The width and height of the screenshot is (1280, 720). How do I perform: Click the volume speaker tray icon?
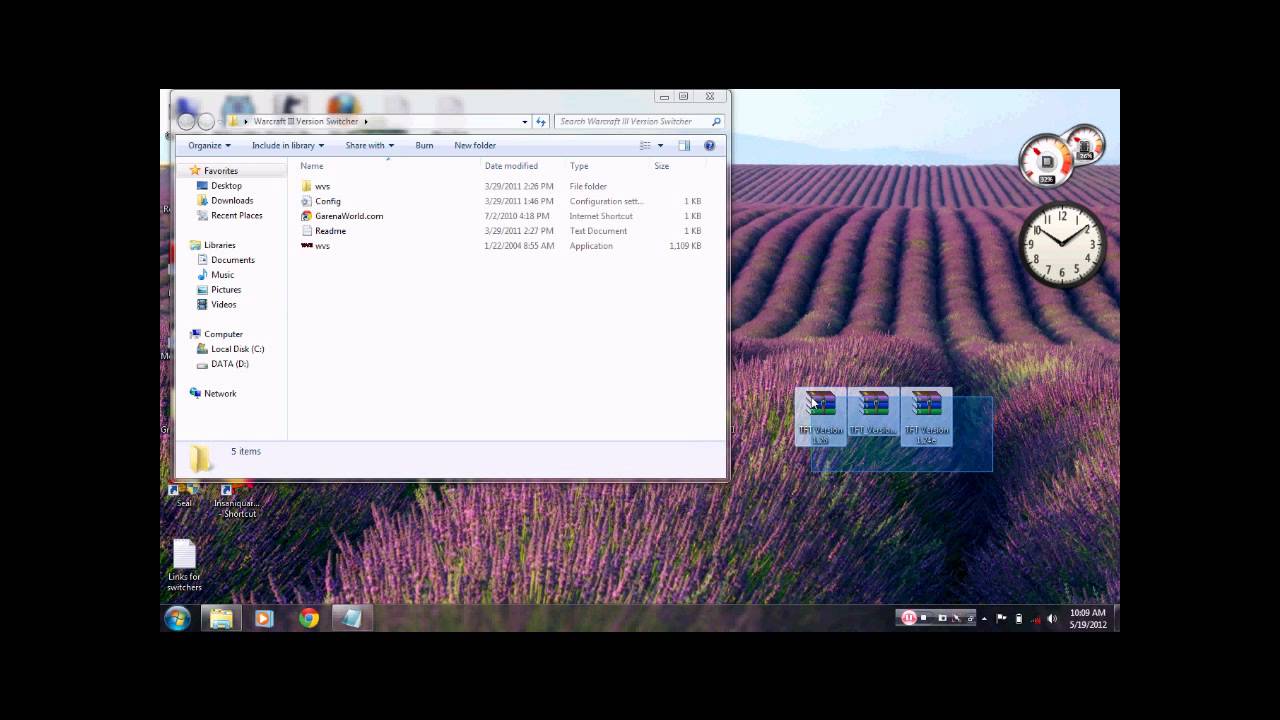point(1052,619)
